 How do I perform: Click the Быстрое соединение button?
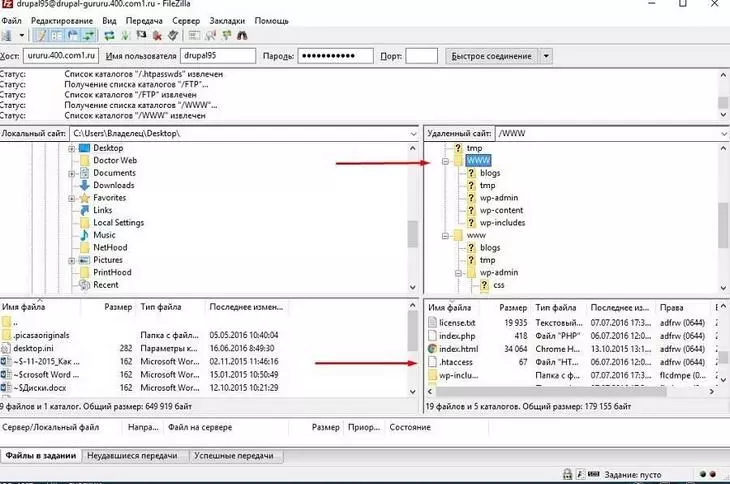(x=490, y=57)
